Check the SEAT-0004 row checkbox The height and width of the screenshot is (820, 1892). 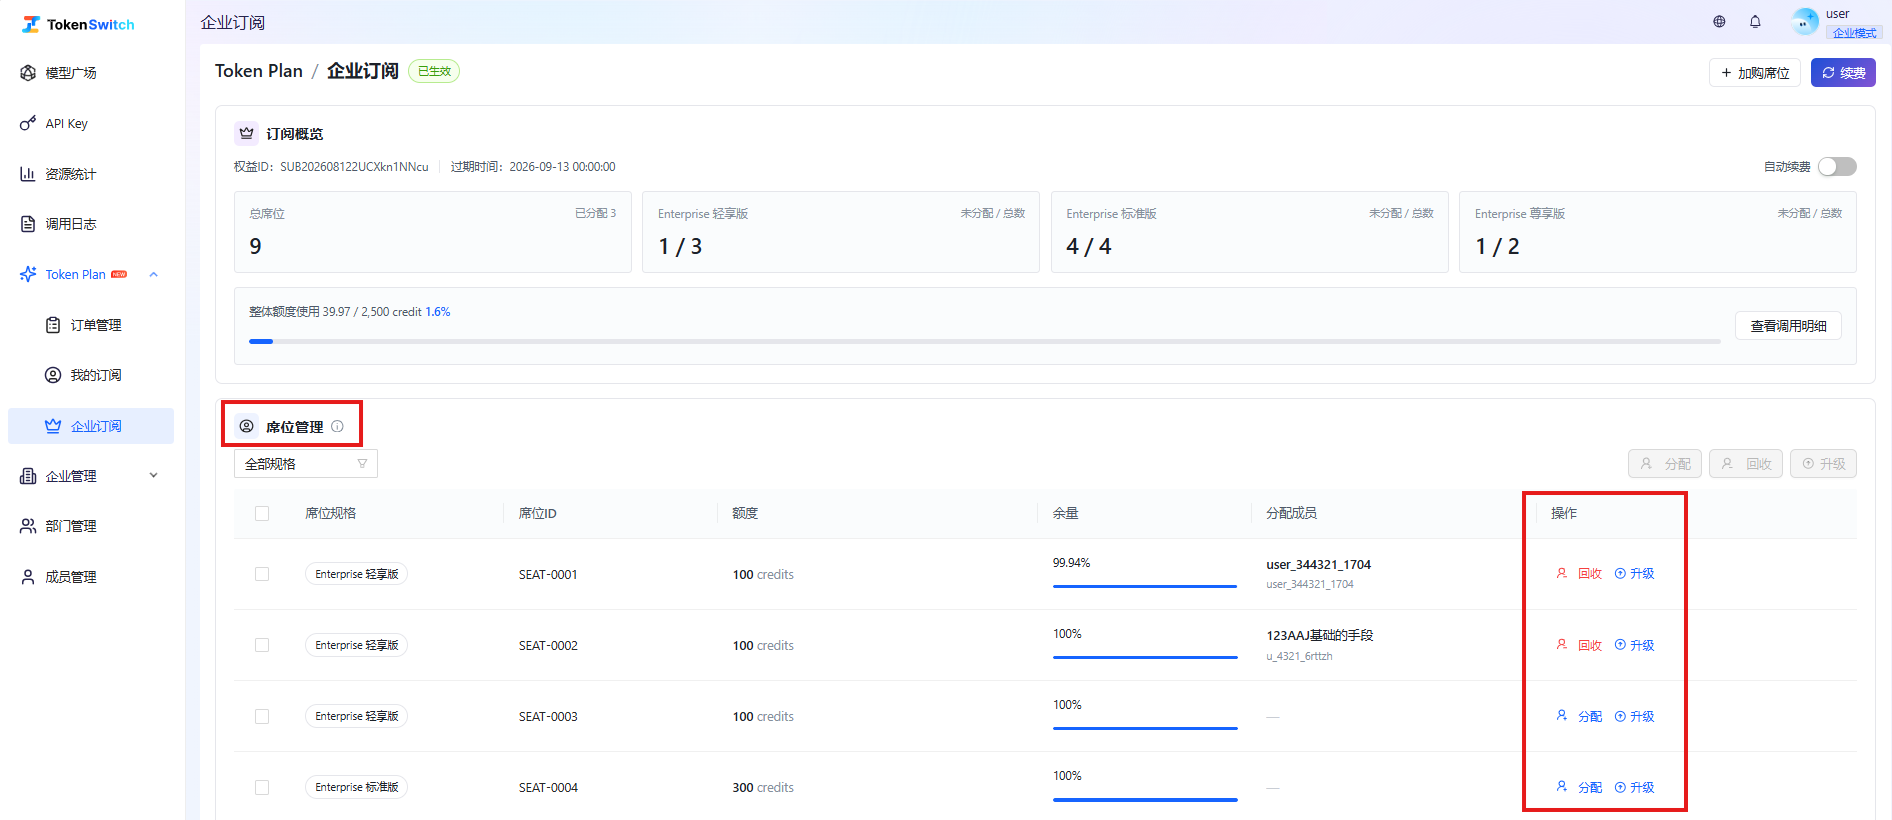click(262, 787)
